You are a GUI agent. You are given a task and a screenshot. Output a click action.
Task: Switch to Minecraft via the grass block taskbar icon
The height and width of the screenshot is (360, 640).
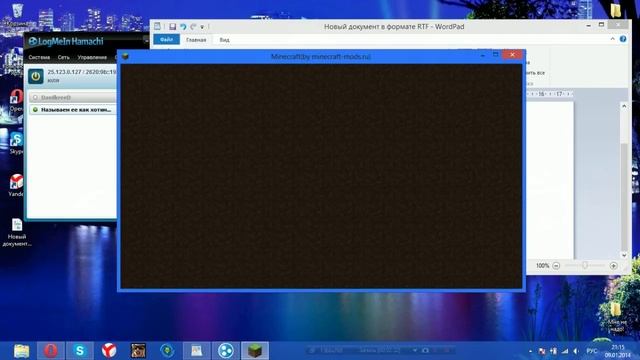pyautogui.click(x=255, y=351)
